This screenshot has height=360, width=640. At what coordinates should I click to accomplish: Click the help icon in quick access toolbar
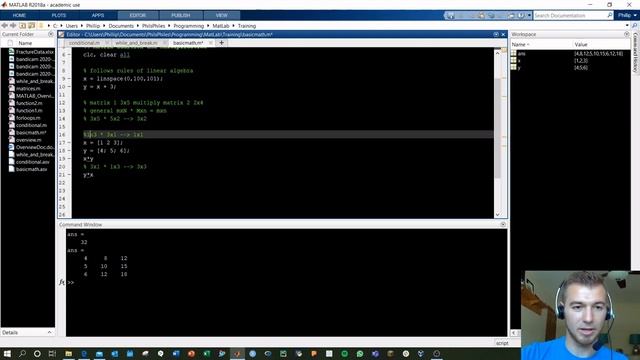click(x=521, y=16)
